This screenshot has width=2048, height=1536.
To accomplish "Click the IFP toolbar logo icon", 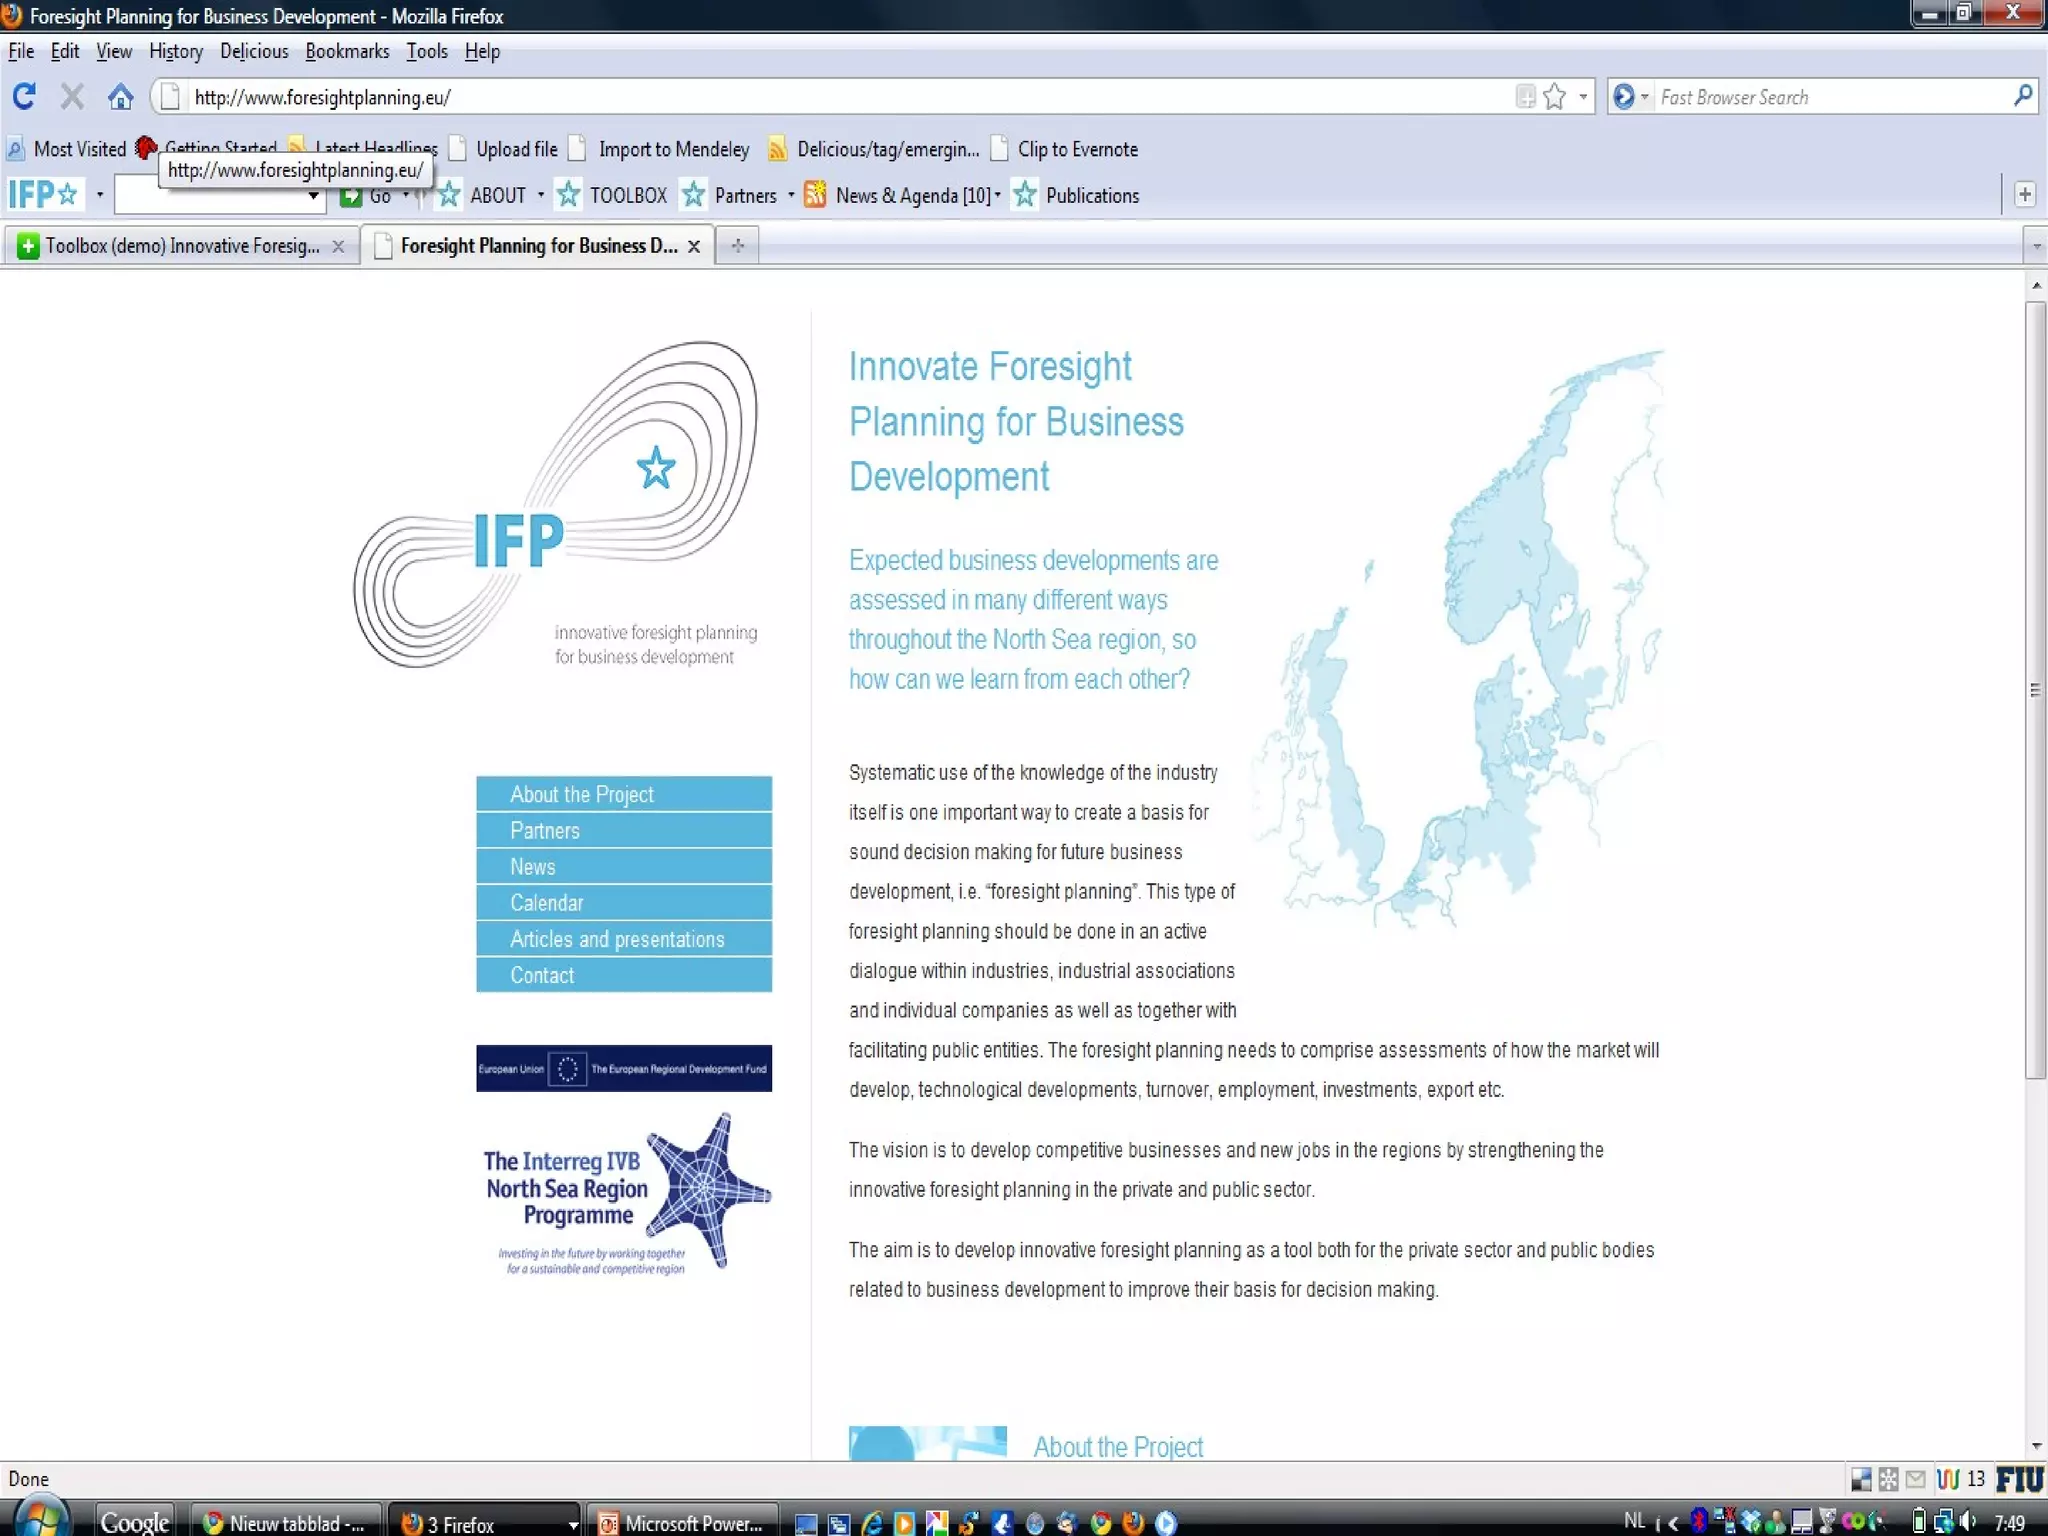I will click(x=43, y=194).
